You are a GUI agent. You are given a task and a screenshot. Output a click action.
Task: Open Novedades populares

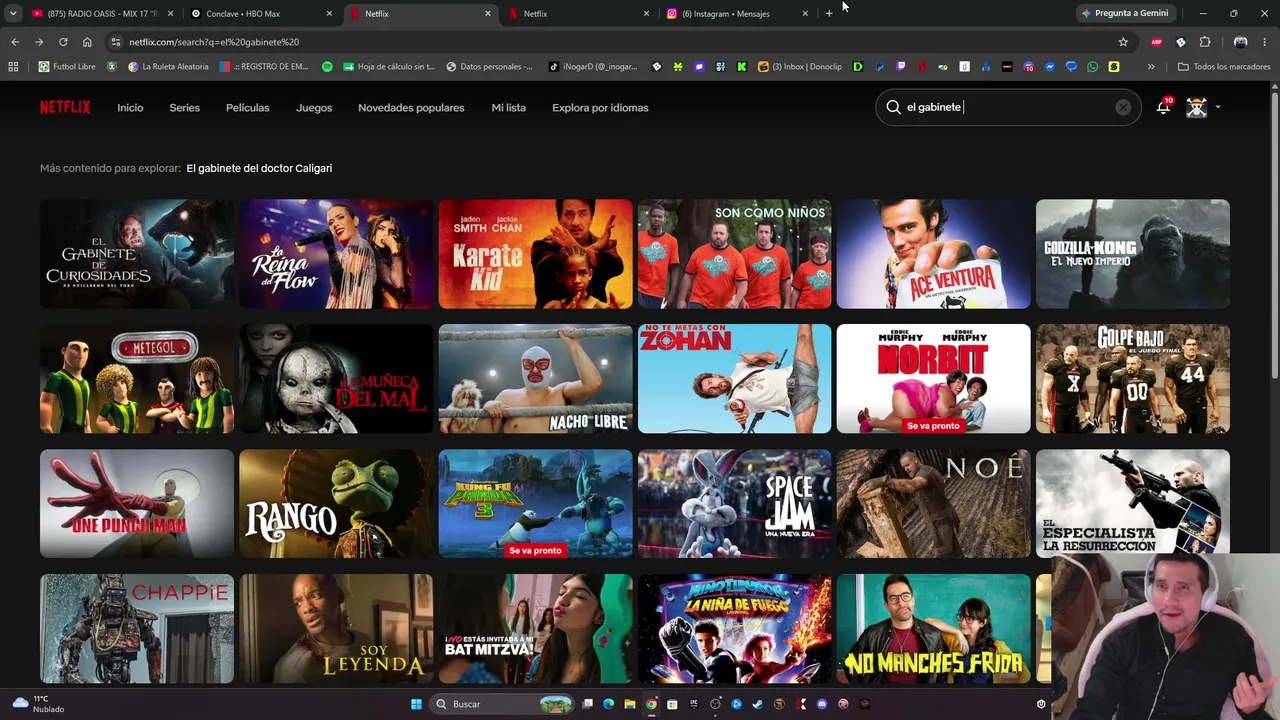(x=411, y=107)
